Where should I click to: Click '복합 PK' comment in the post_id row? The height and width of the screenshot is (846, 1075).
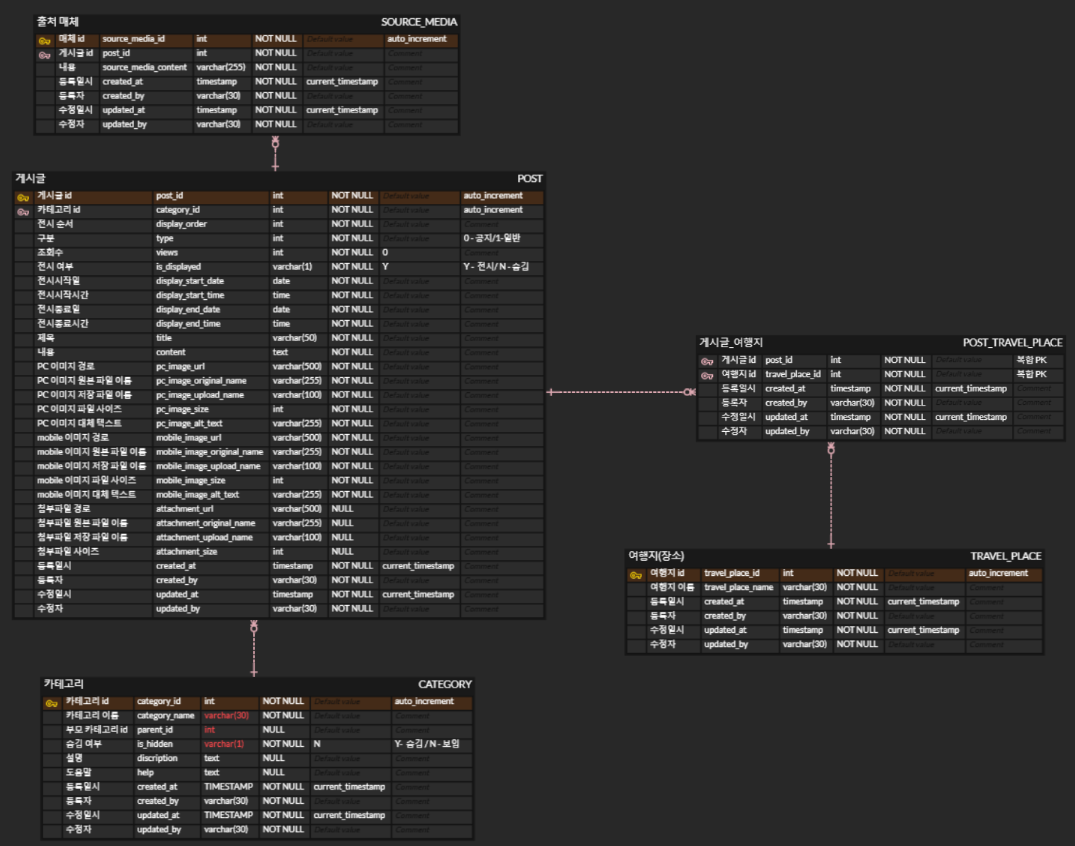(1031, 361)
